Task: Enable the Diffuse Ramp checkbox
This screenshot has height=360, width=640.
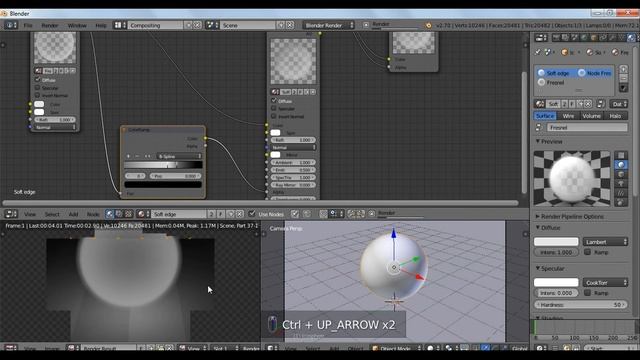Action: point(587,252)
